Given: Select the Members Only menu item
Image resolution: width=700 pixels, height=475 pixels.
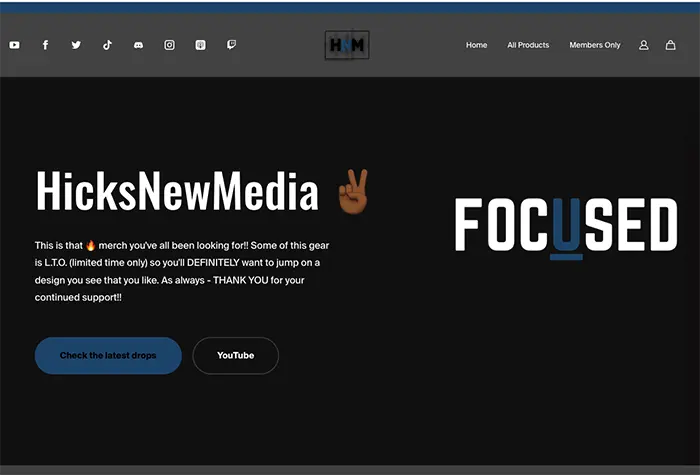Looking at the screenshot, I should [595, 45].
